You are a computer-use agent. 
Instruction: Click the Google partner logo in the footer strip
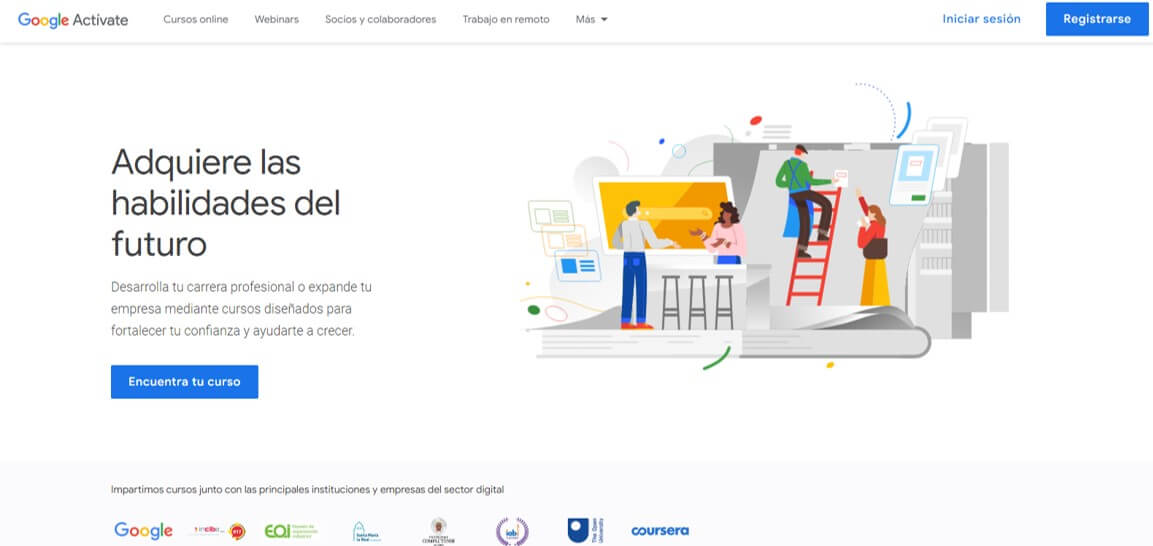(143, 531)
